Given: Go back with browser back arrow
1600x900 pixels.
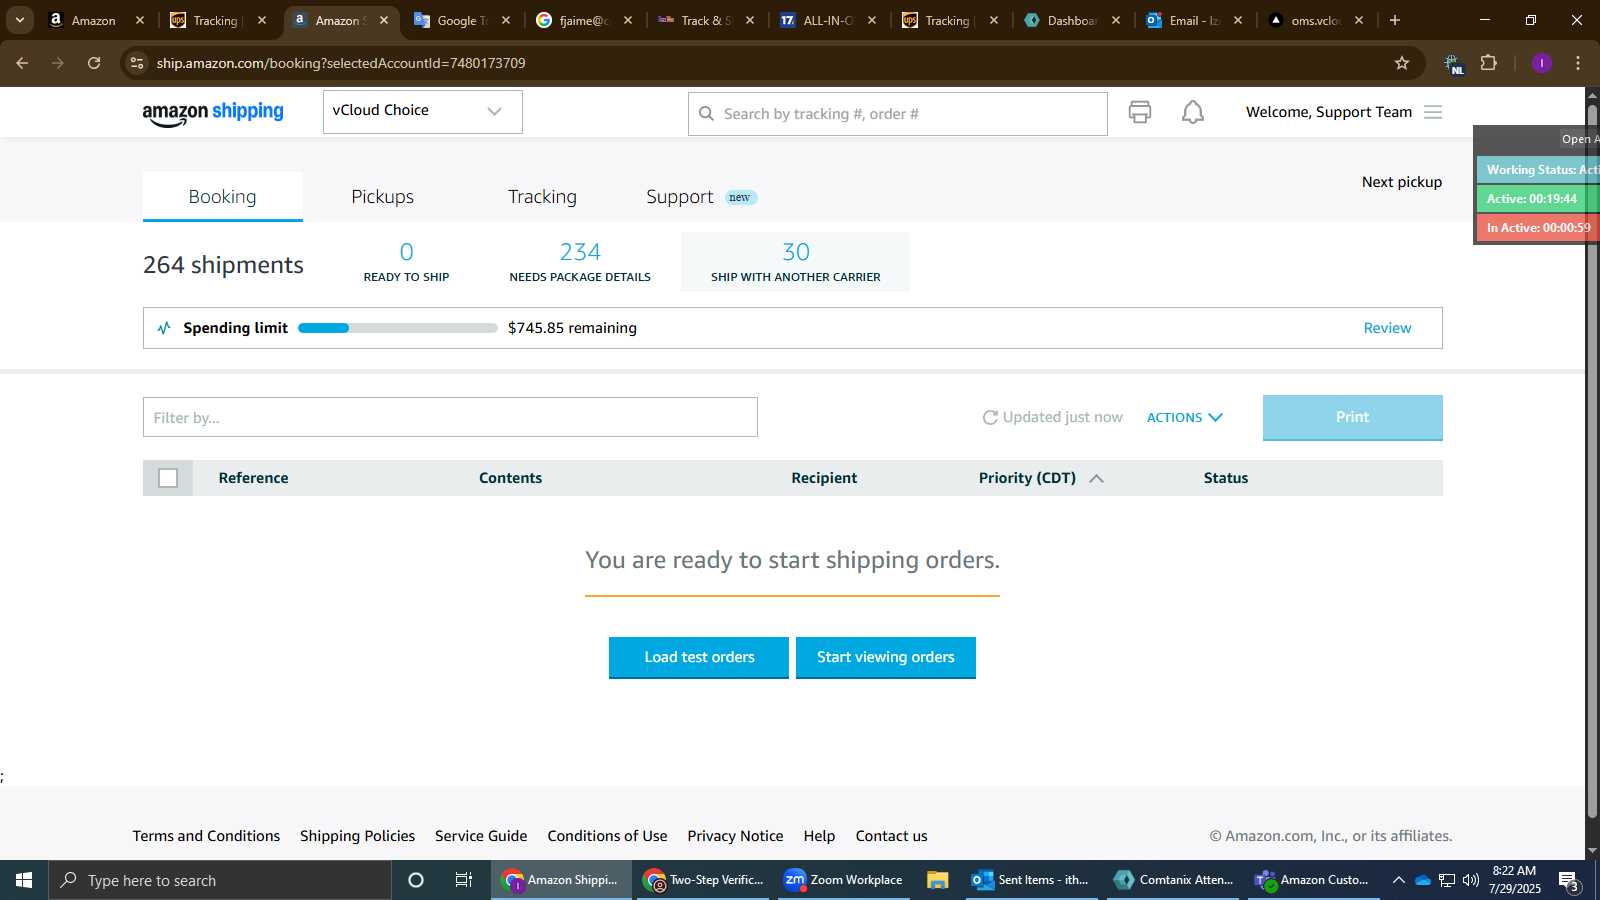Looking at the screenshot, I should pos(22,63).
